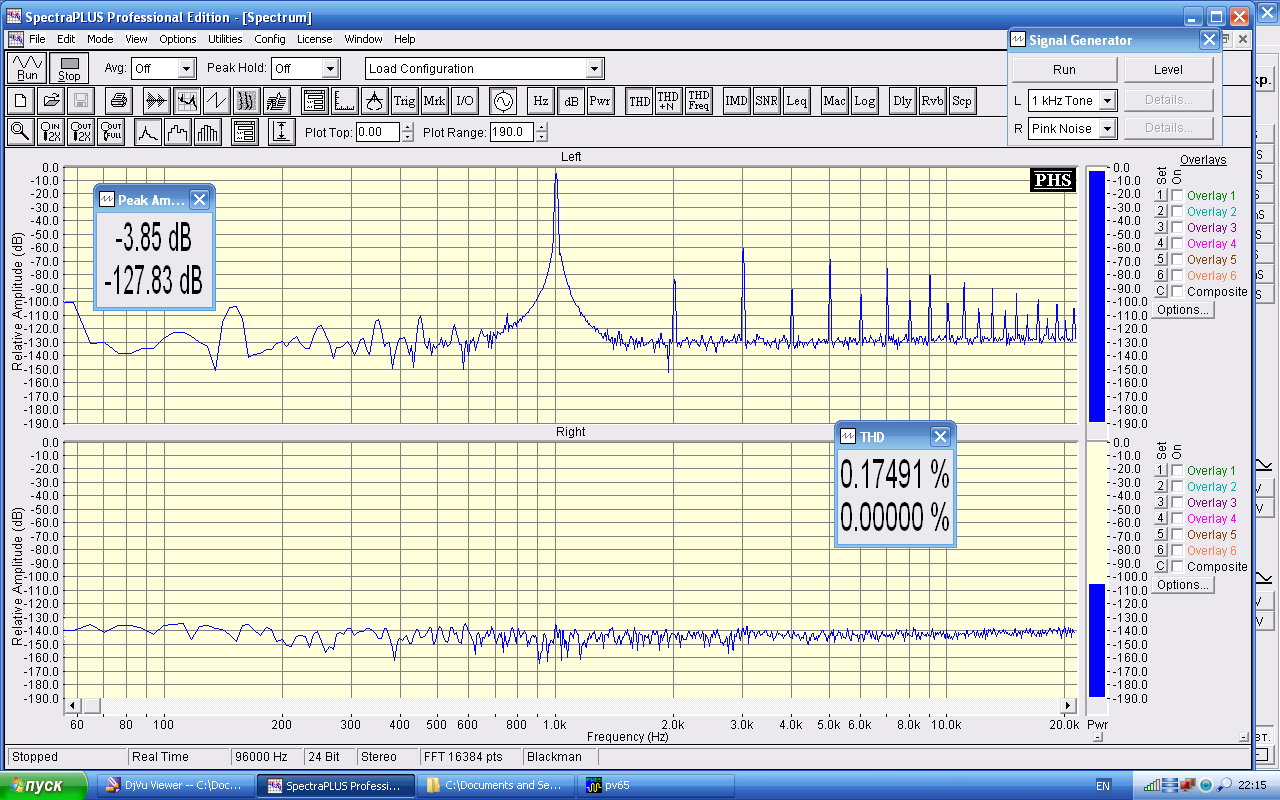The image size is (1280, 800).
Task: Click the SNR toolbar icon
Action: point(766,101)
